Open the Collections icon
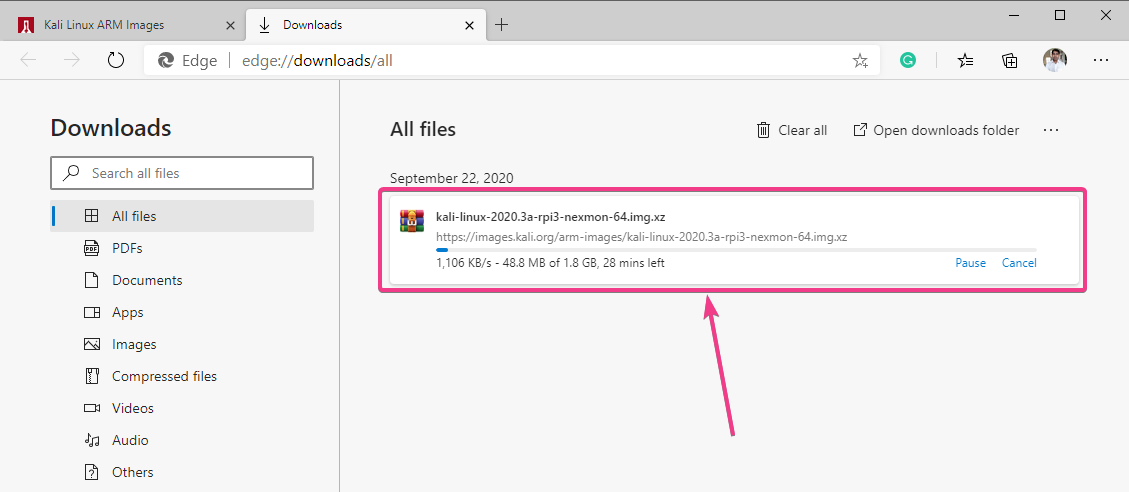This screenshot has width=1129, height=492. (1009, 61)
